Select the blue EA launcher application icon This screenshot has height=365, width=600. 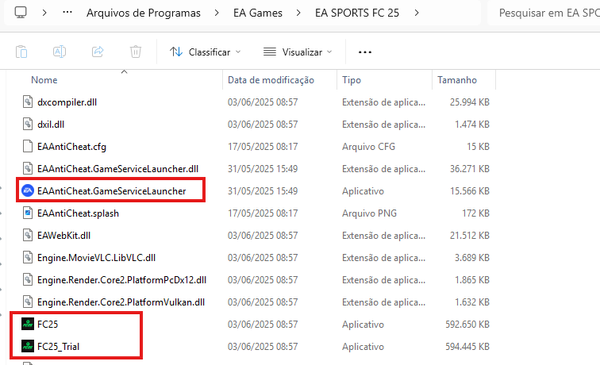(x=28, y=191)
